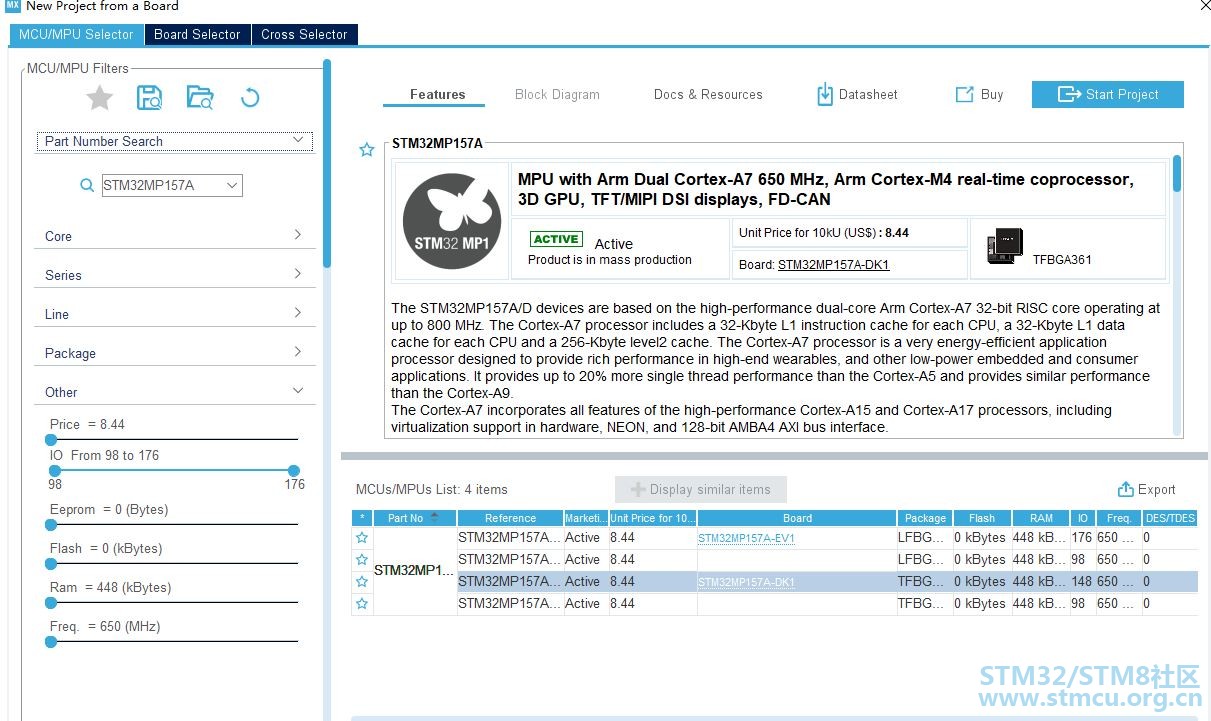The height and width of the screenshot is (721, 1211).
Task: Star the second LFBGA row with 98 IO
Action: pyautogui.click(x=362, y=559)
